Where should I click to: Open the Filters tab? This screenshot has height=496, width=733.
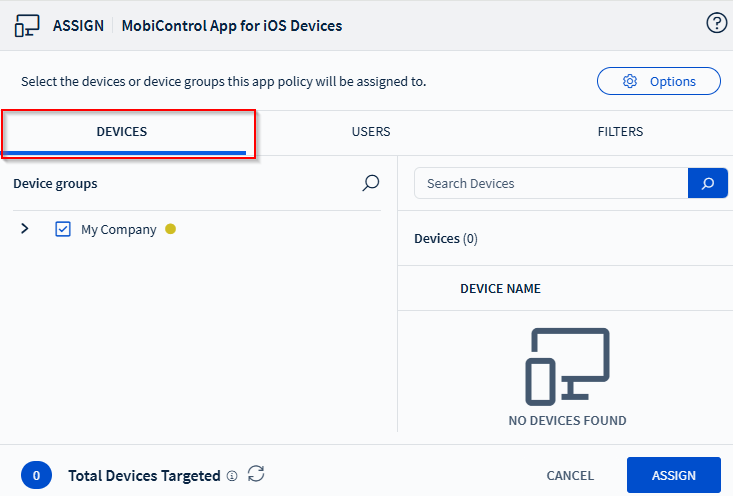click(x=620, y=132)
